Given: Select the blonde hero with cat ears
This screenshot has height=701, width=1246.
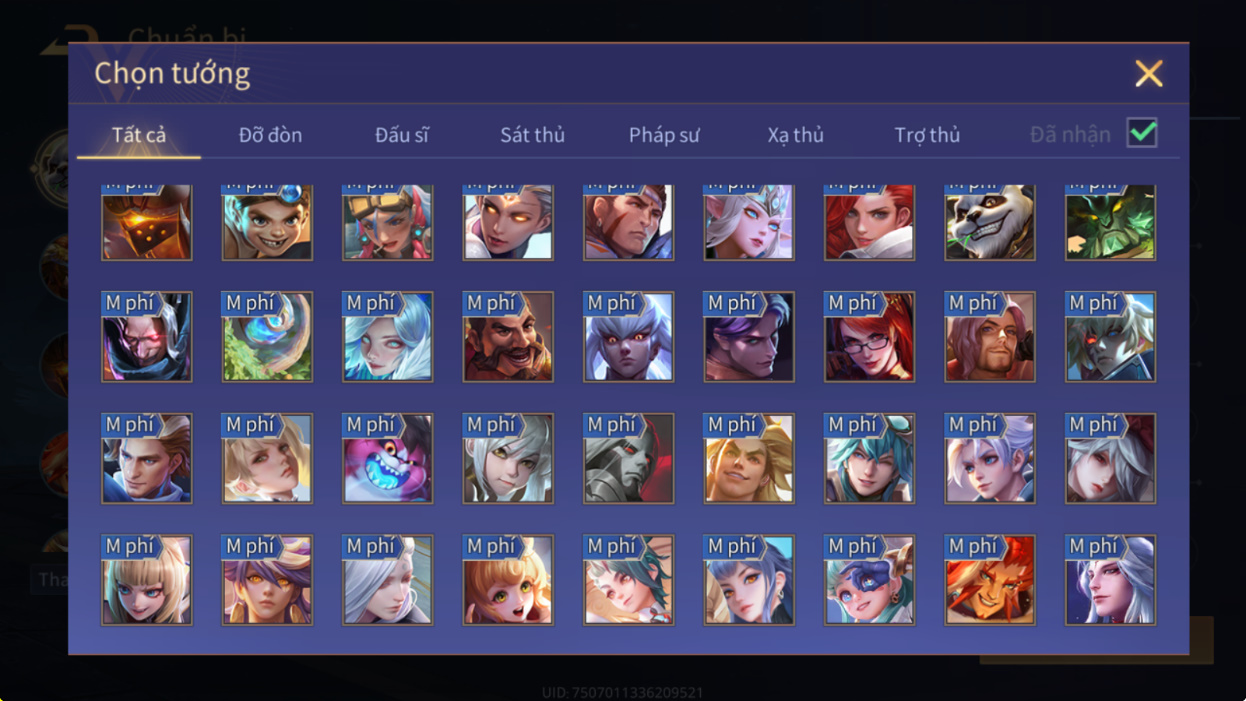Looking at the screenshot, I should (x=147, y=580).
